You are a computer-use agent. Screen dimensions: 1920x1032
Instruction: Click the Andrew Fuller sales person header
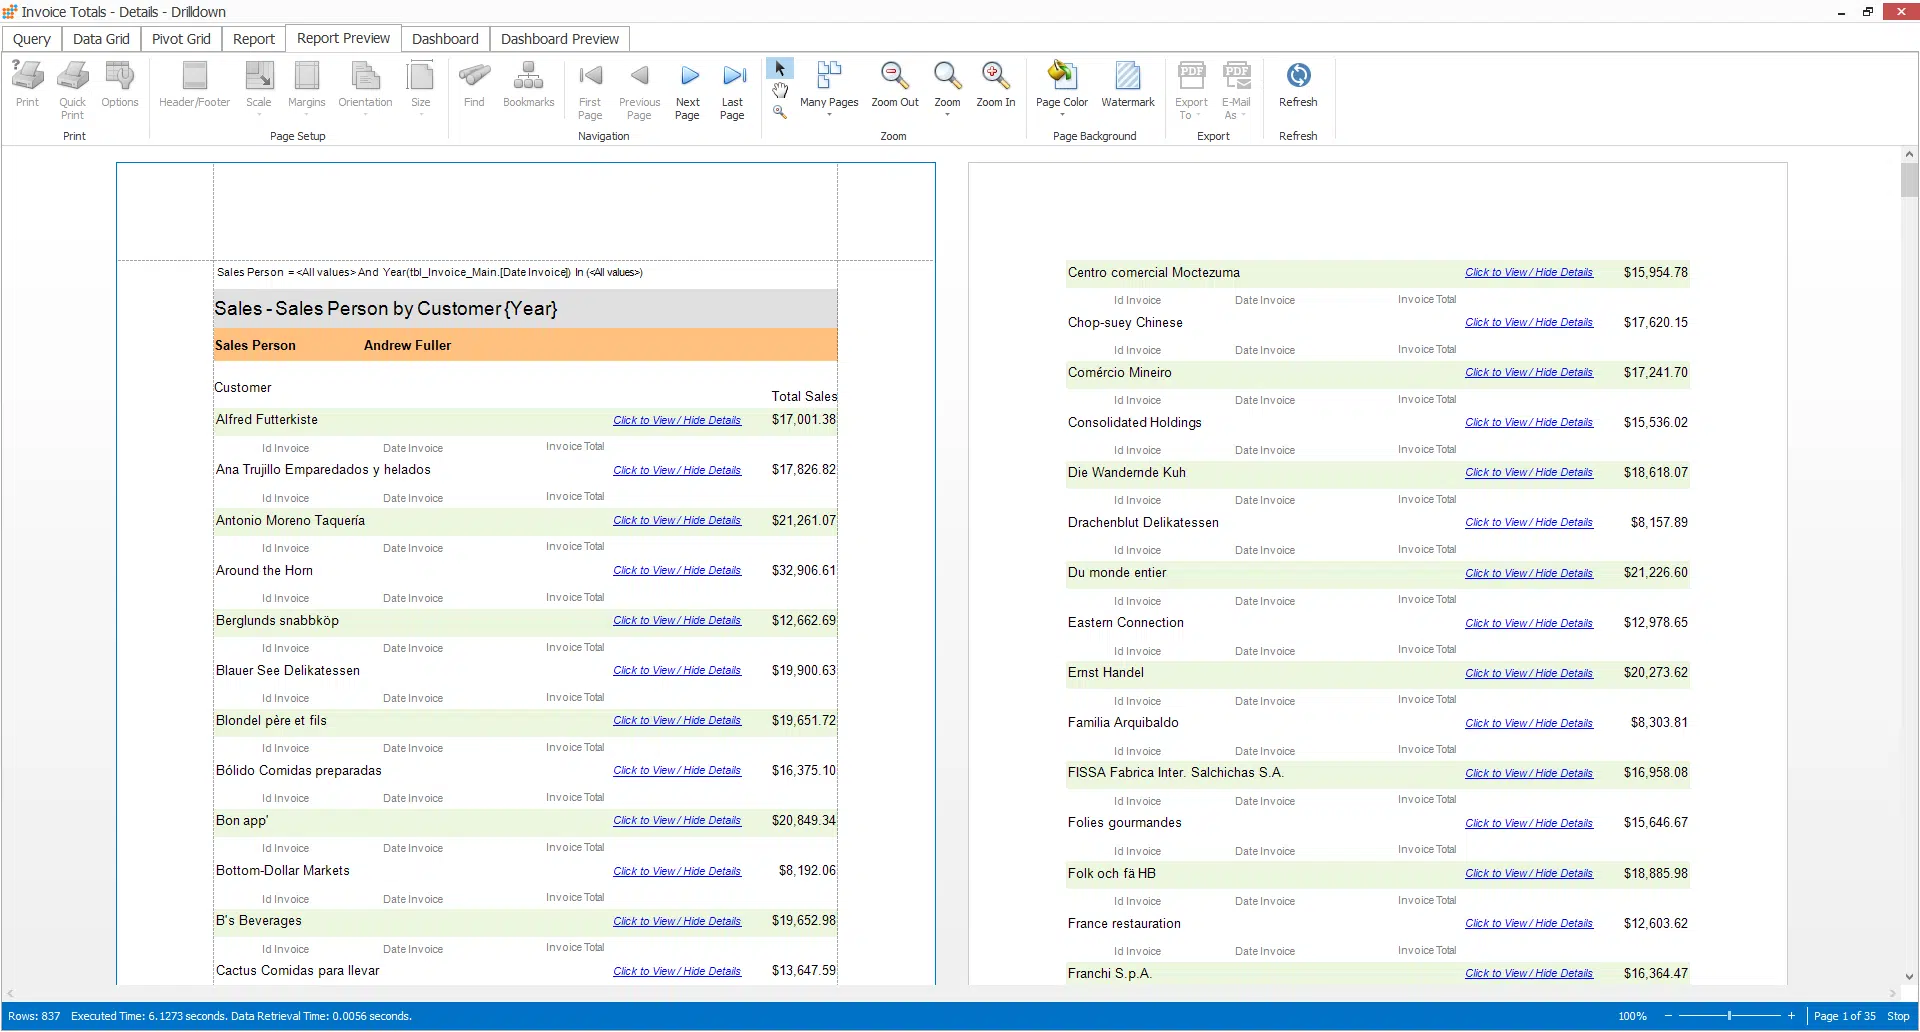coord(407,345)
